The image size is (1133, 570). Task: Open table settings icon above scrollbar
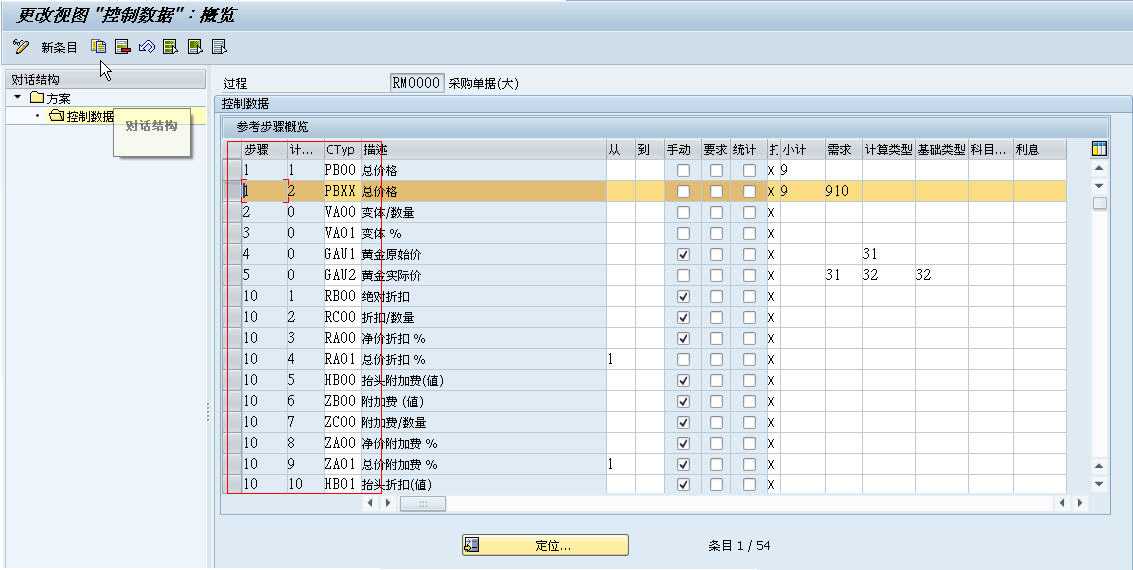click(1099, 149)
